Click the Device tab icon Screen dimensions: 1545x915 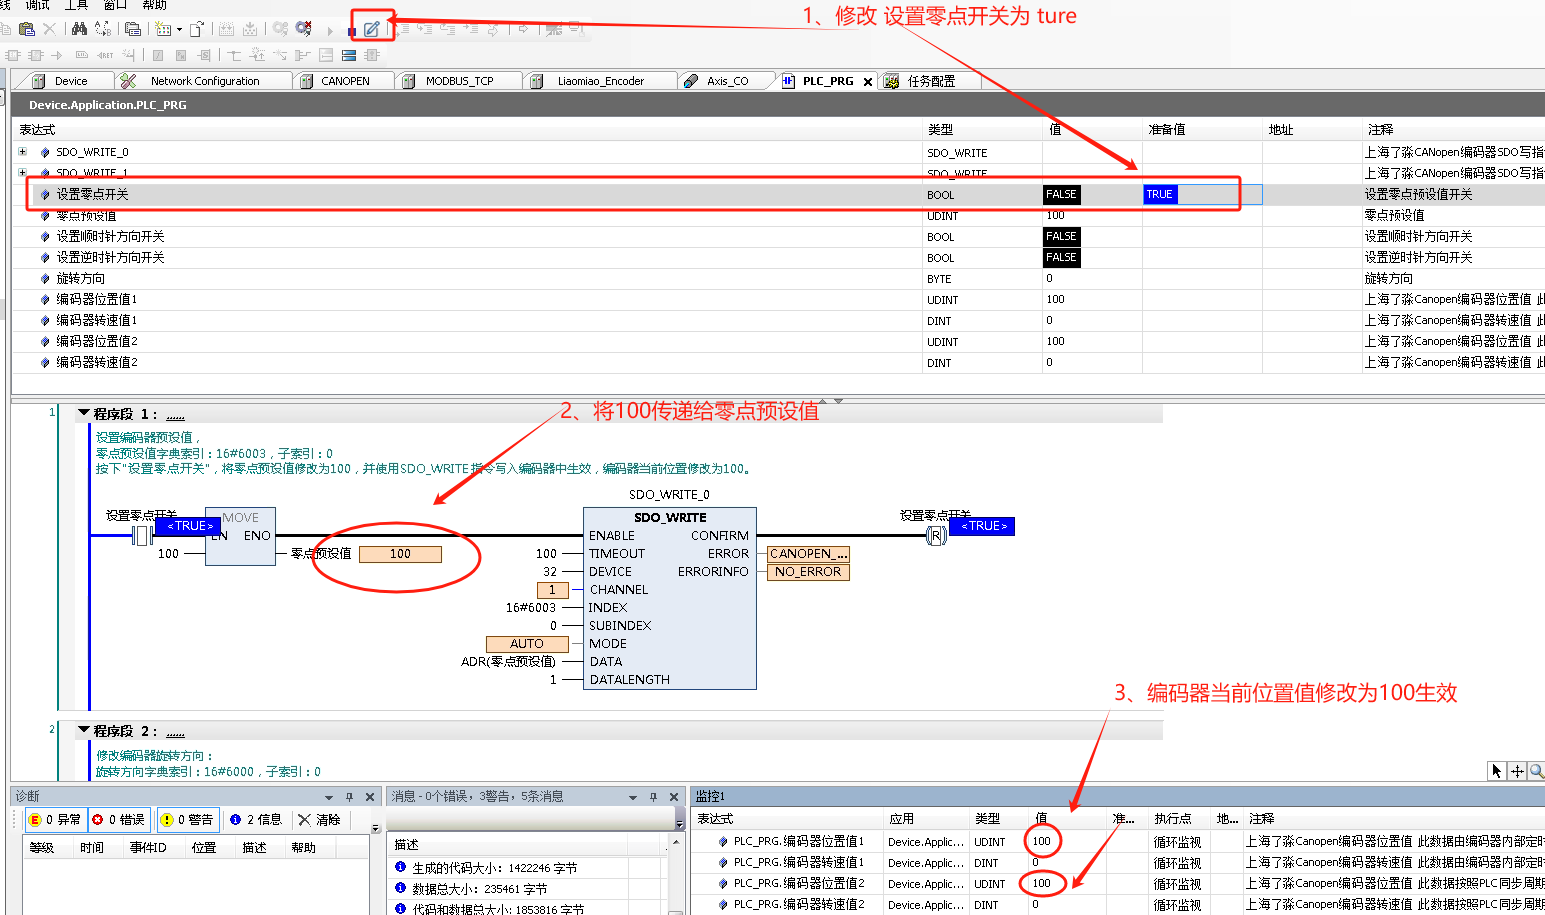(x=39, y=81)
